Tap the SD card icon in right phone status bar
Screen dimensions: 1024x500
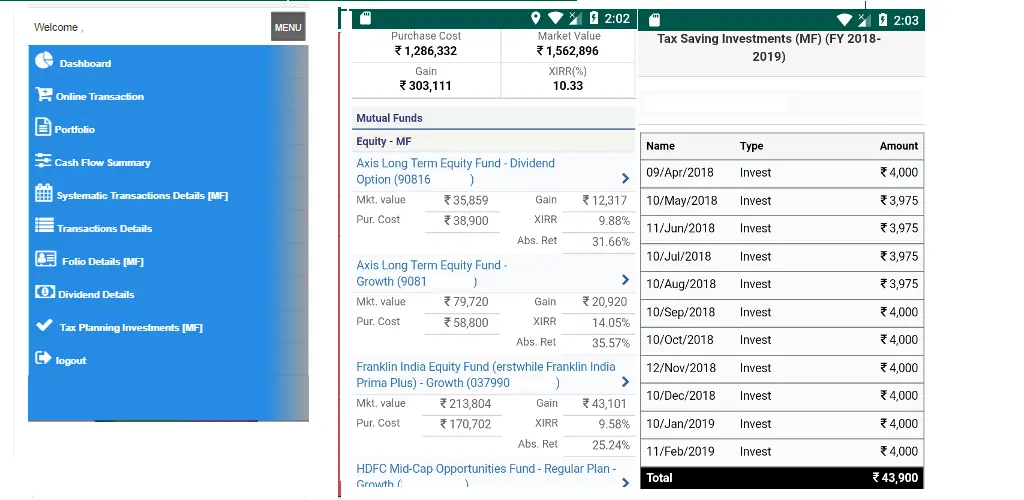[655, 20]
